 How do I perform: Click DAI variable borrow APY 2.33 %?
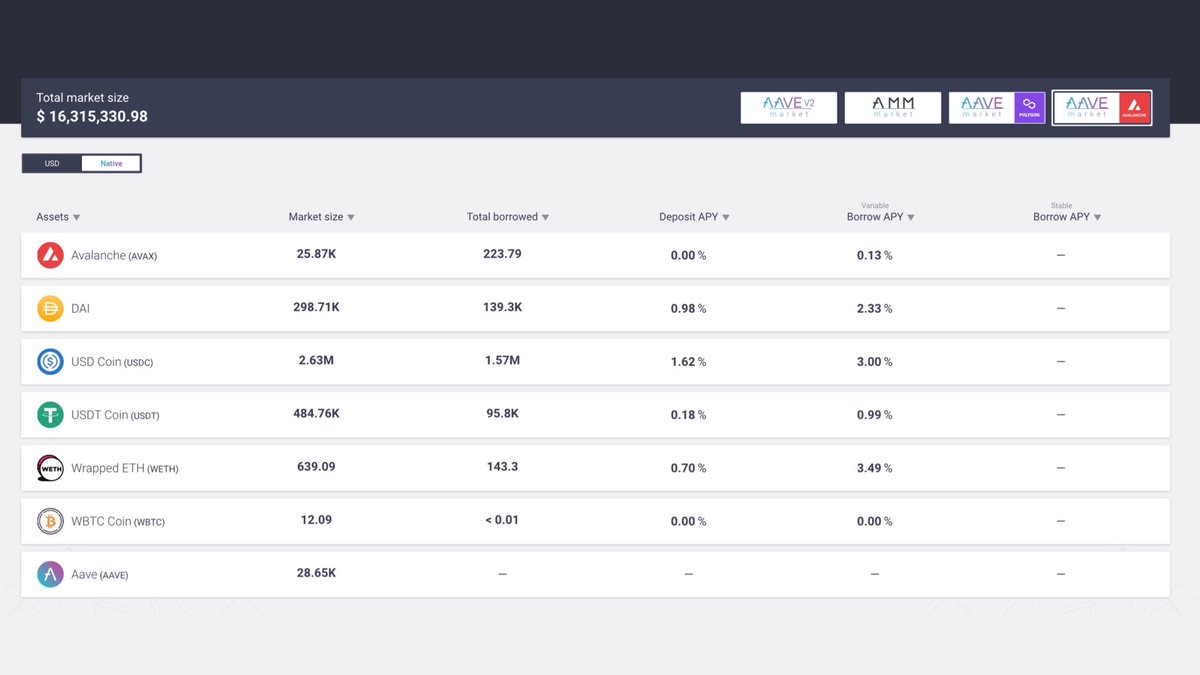pos(875,309)
